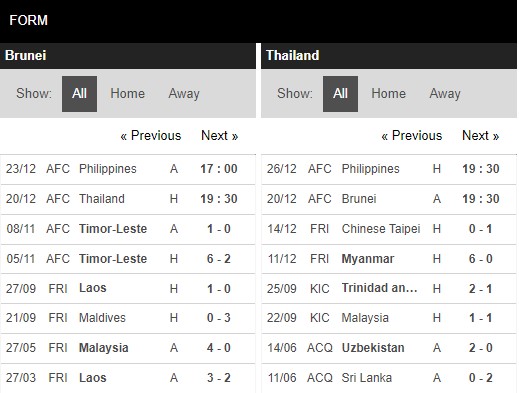Open Brunei vs Philippines 23/12 match
519x393 pixels.
click(x=128, y=169)
